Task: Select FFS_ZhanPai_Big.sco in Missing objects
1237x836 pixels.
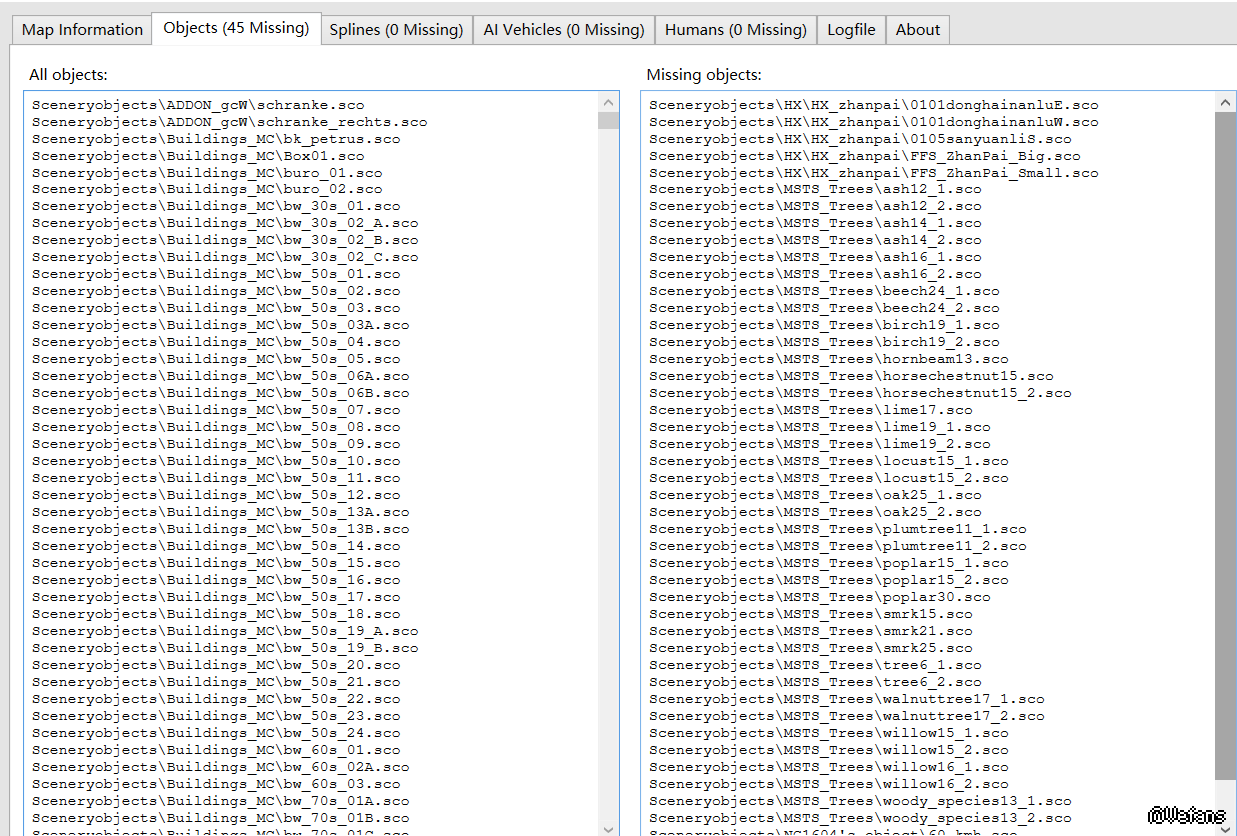Action: pyautogui.click(x=865, y=156)
